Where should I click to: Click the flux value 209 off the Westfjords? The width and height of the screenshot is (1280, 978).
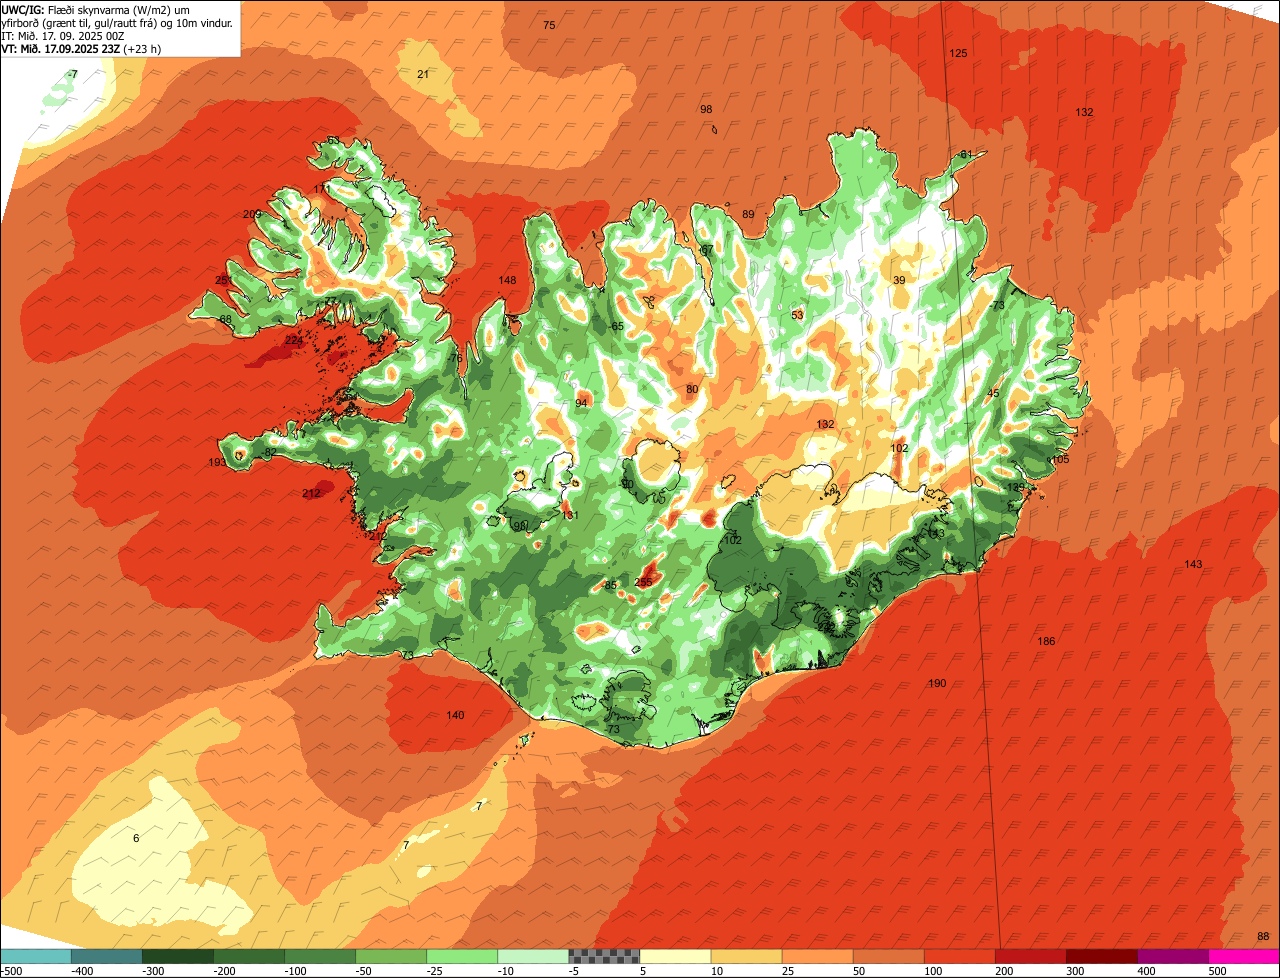[x=252, y=214]
